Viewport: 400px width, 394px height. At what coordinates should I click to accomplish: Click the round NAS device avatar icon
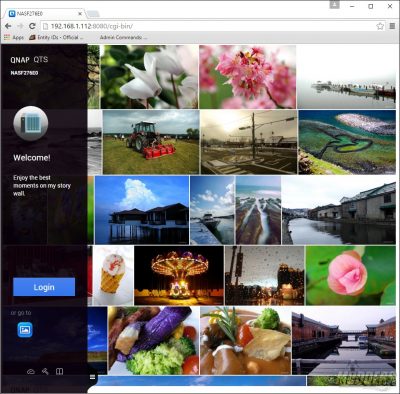31,123
